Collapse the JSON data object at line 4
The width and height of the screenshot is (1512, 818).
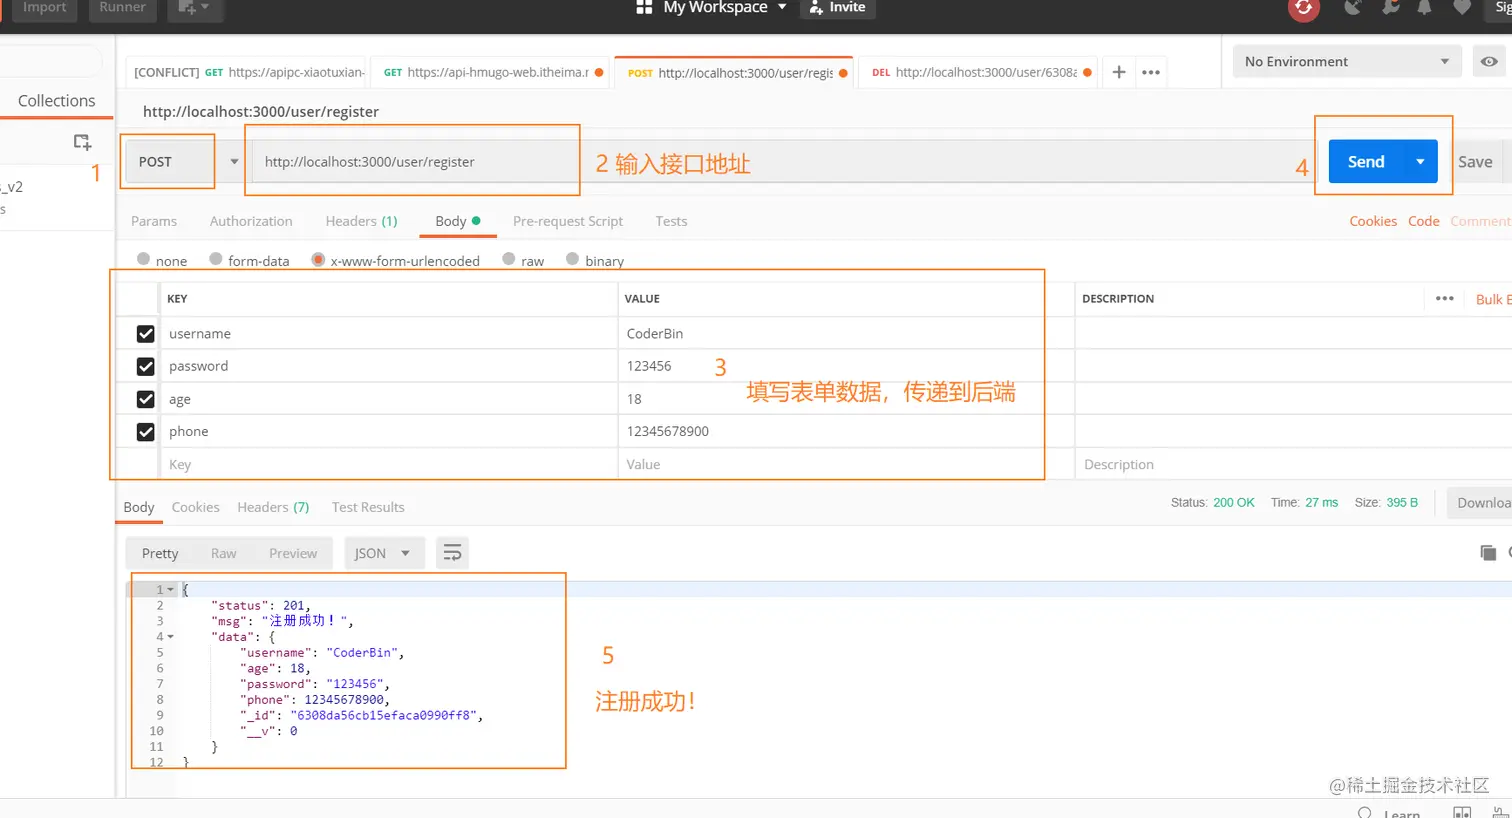[170, 637]
